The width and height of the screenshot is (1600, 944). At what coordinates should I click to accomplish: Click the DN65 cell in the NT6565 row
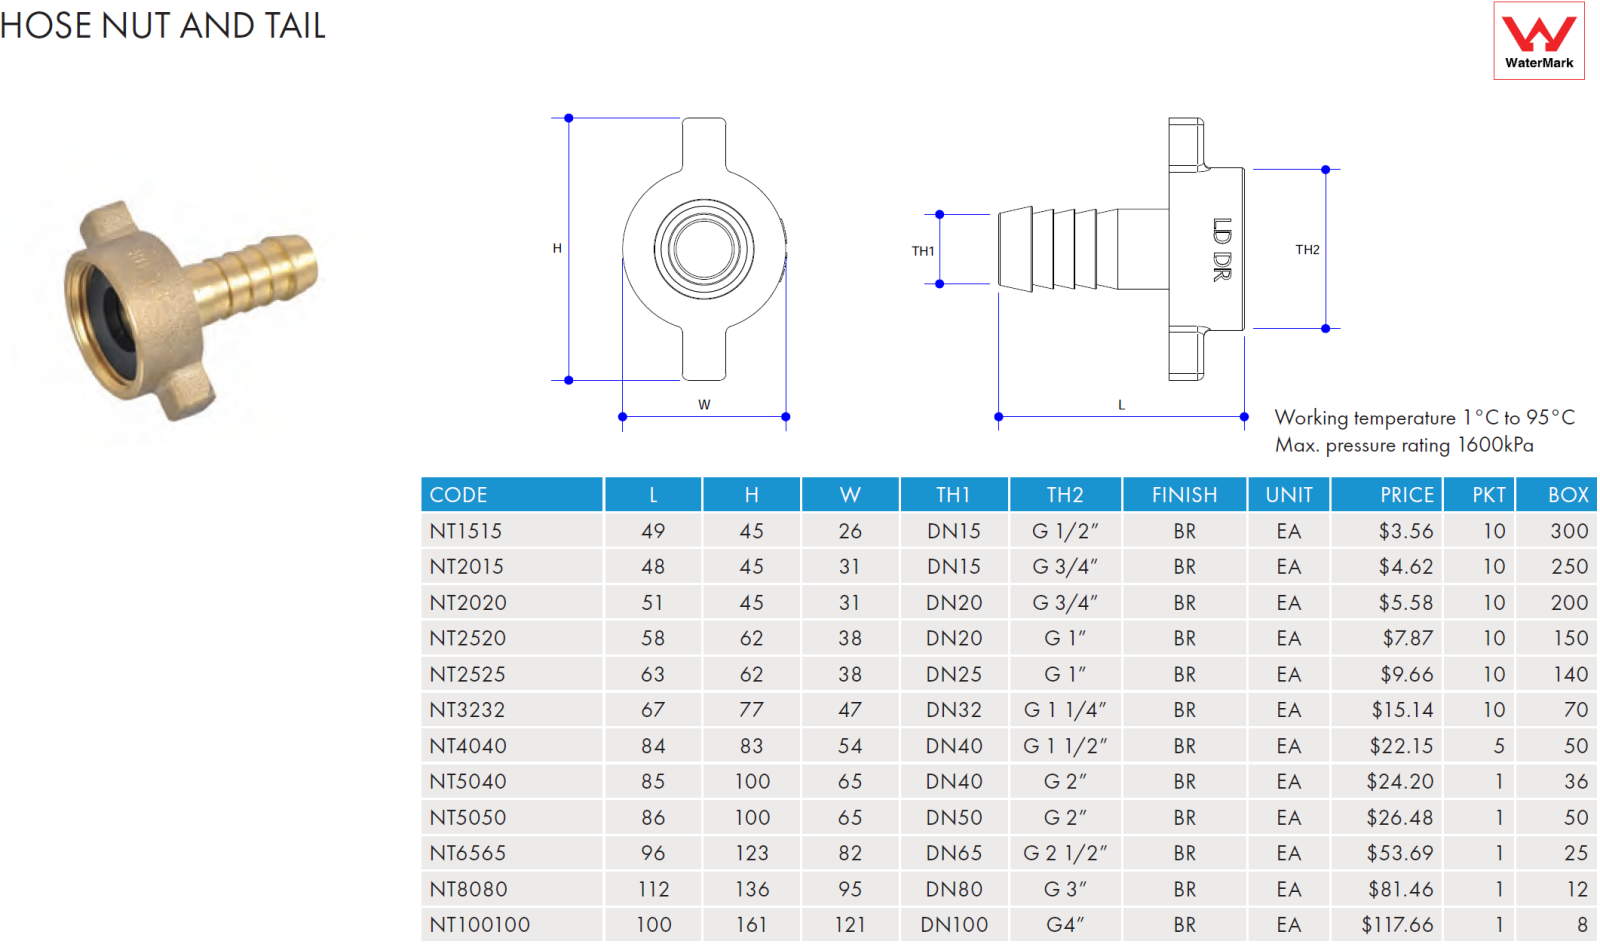click(954, 853)
